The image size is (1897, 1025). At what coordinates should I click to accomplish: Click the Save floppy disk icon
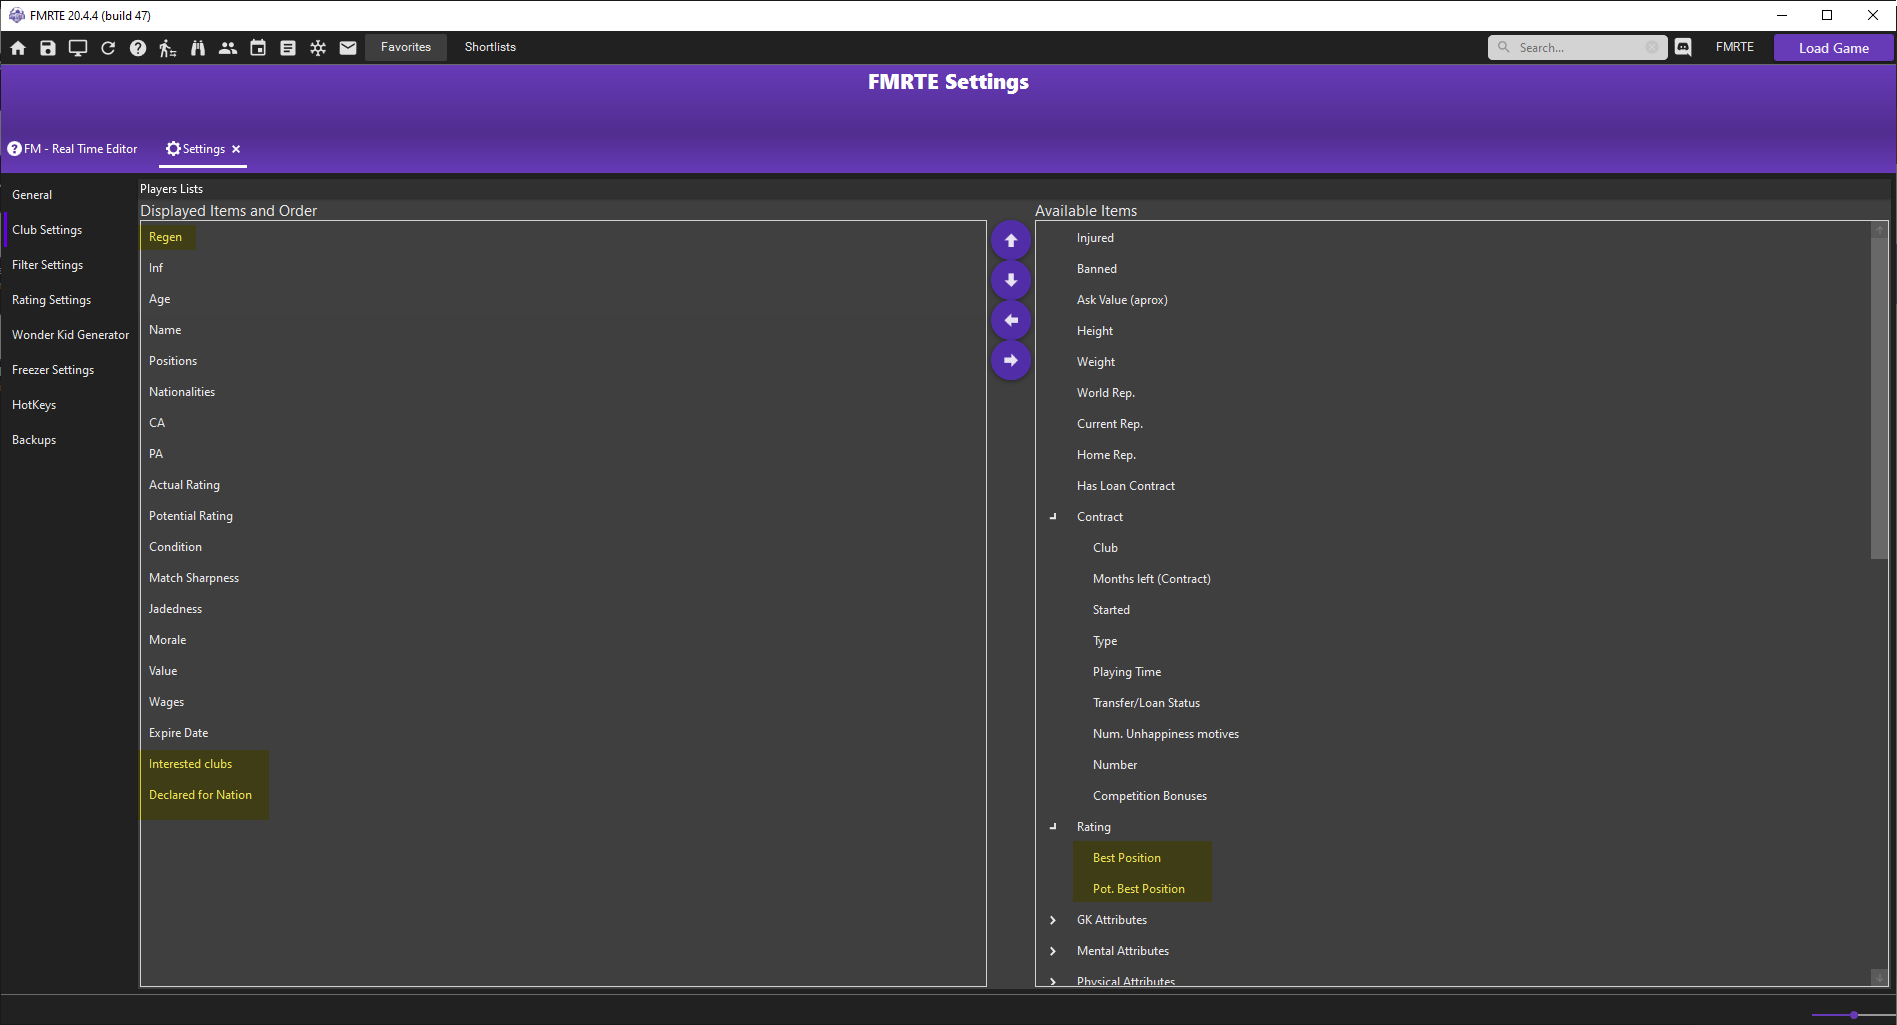[x=48, y=48]
